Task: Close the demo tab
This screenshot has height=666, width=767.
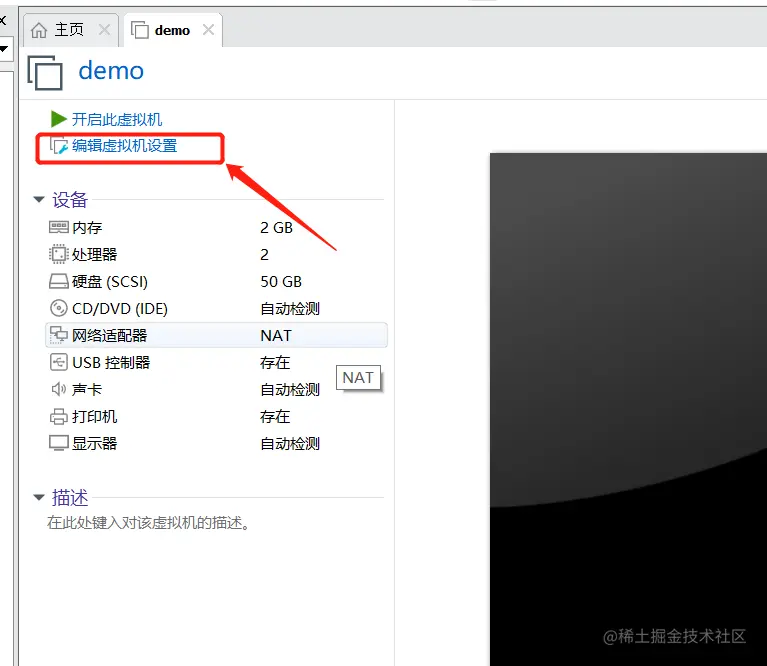Action: click(208, 30)
